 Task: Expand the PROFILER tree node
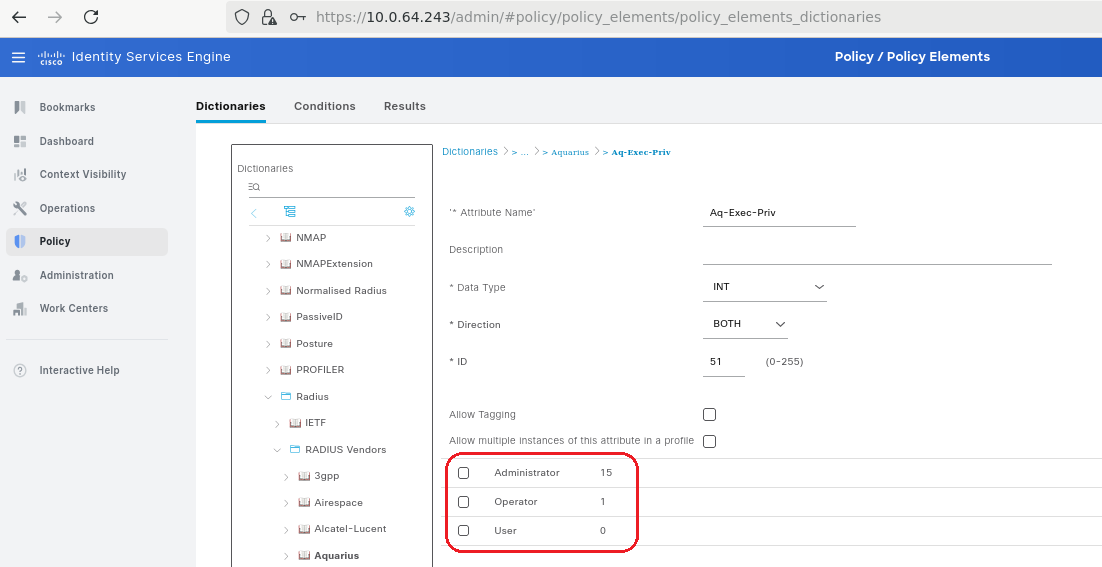[268, 370]
